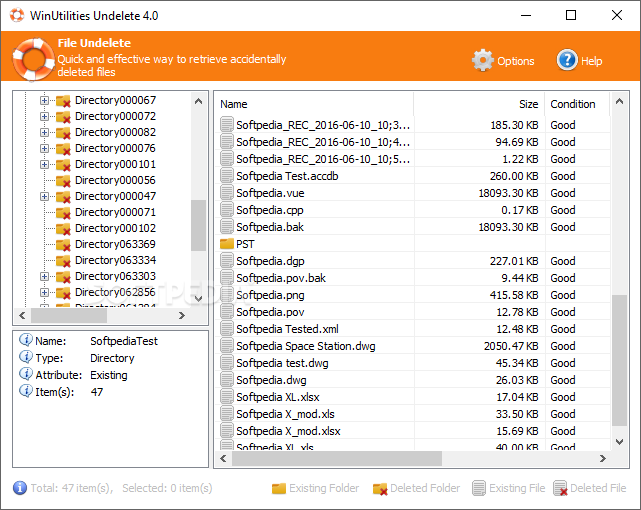The height and width of the screenshot is (510, 641).
Task: Click the Help label in the header
Action: point(592,61)
